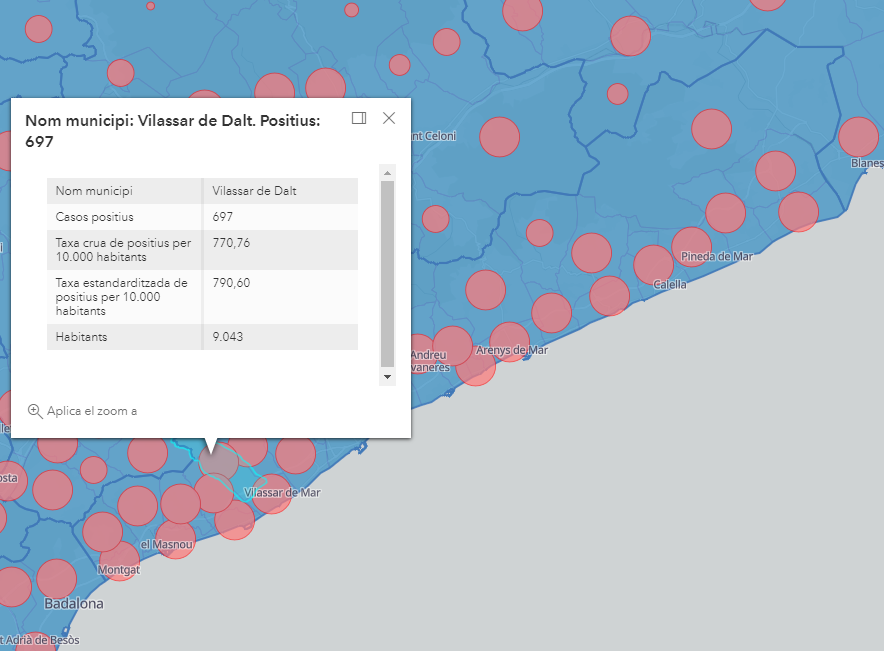Click the popup scrollbar up arrow
884x651 pixels.
tap(387, 172)
